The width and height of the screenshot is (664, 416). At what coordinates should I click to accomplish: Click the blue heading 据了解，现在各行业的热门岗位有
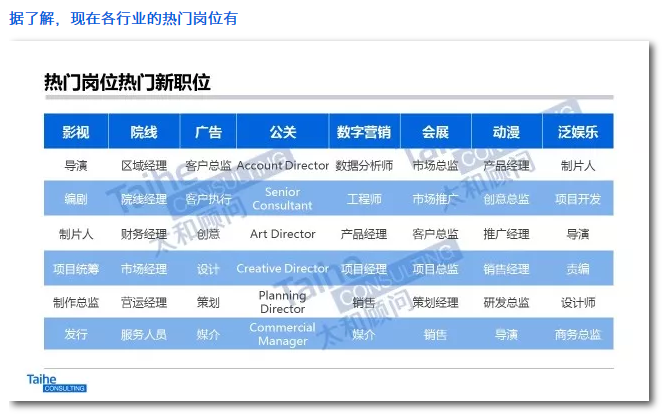124,18
